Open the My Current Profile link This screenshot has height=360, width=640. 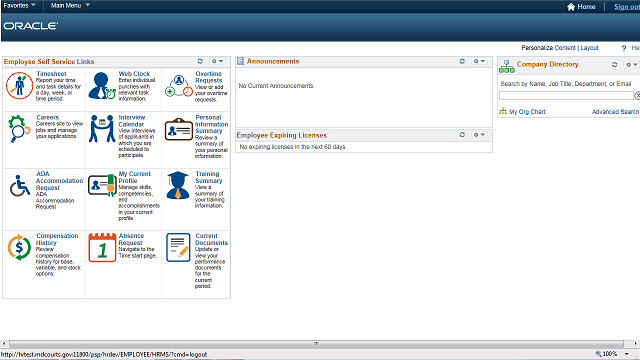tap(135, 177)
